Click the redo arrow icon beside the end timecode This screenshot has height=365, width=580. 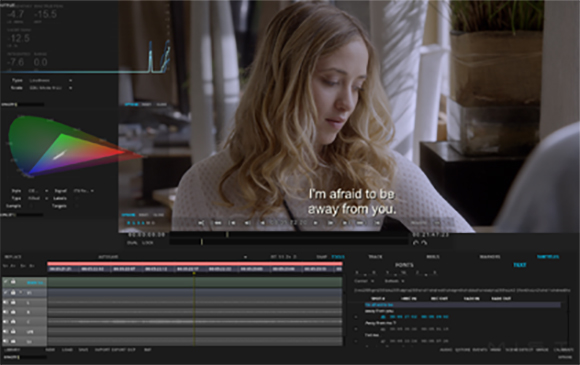[x=424, y=243]
